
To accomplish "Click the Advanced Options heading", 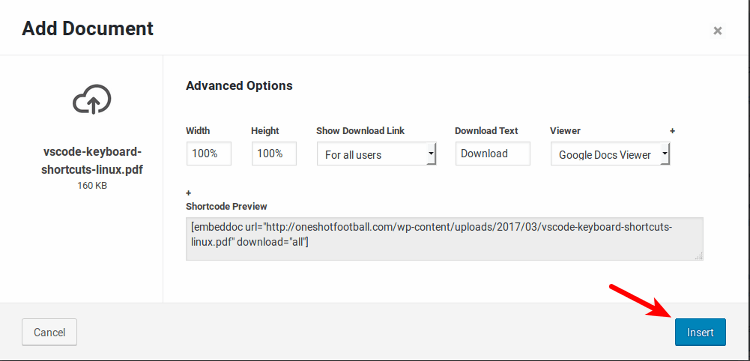I will 239,86.
